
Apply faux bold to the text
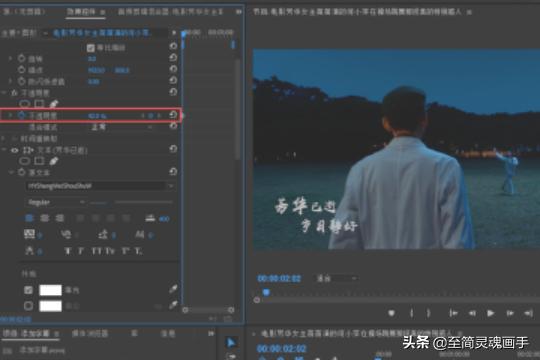pos(68,251)
